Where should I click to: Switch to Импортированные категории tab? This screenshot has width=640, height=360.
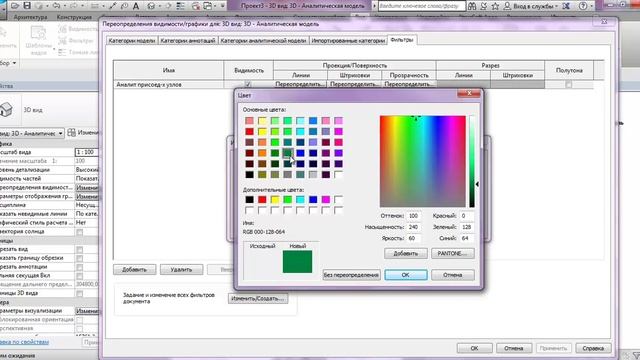348,41
